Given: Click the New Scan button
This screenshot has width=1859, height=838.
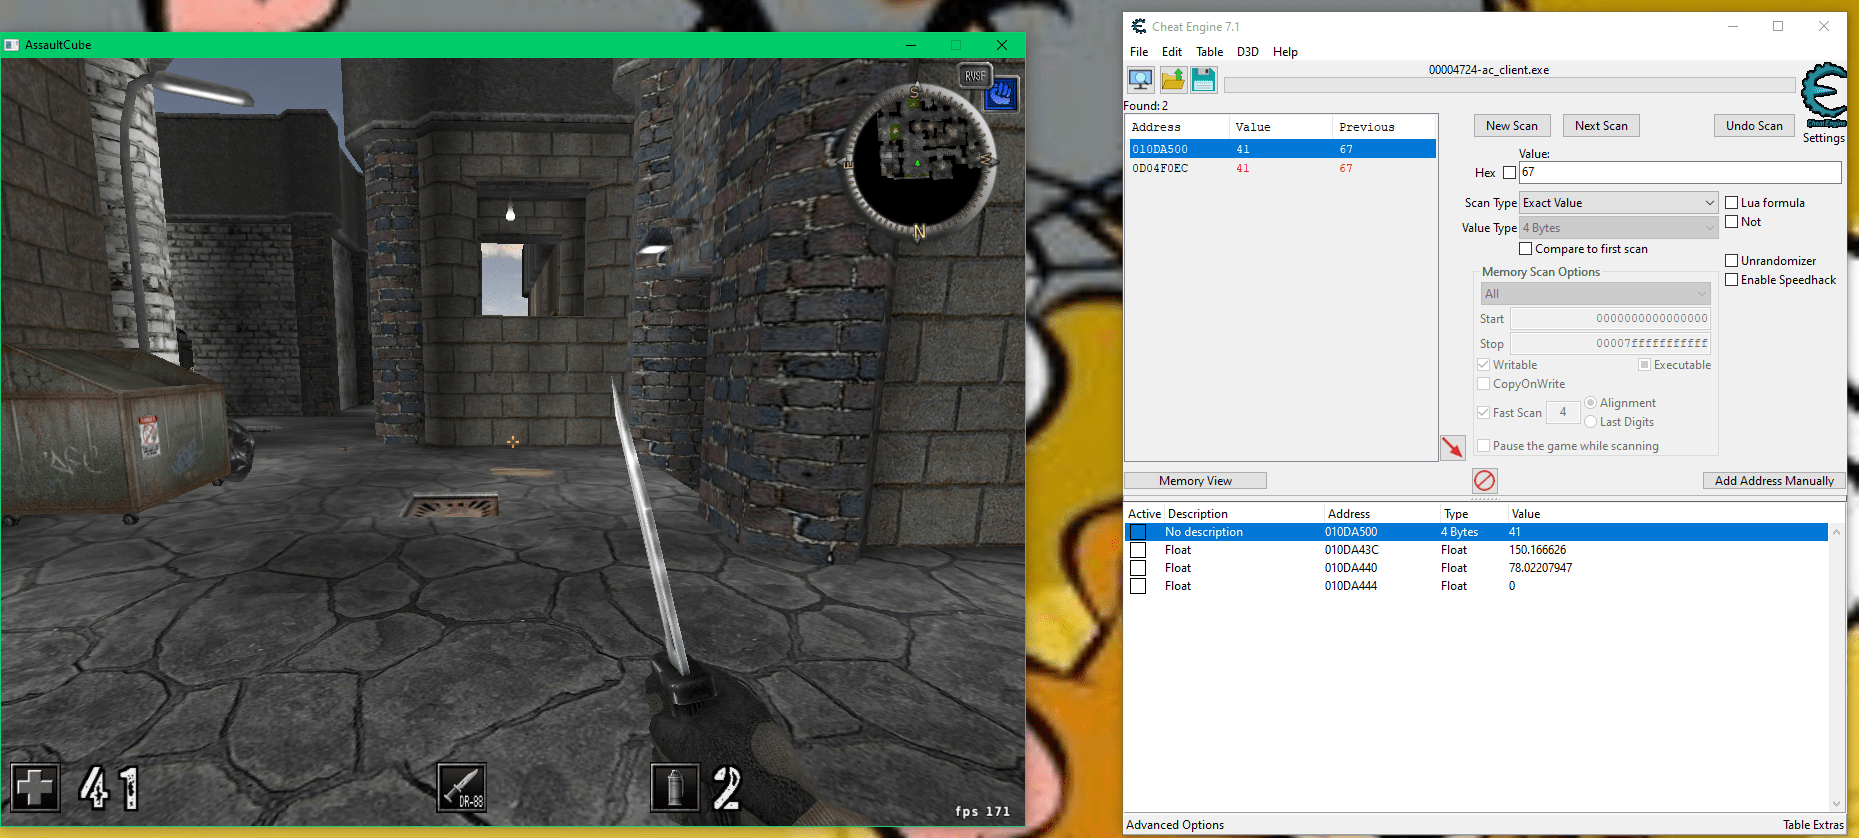Looking at the screenshot, I should tap(1512, 126).
